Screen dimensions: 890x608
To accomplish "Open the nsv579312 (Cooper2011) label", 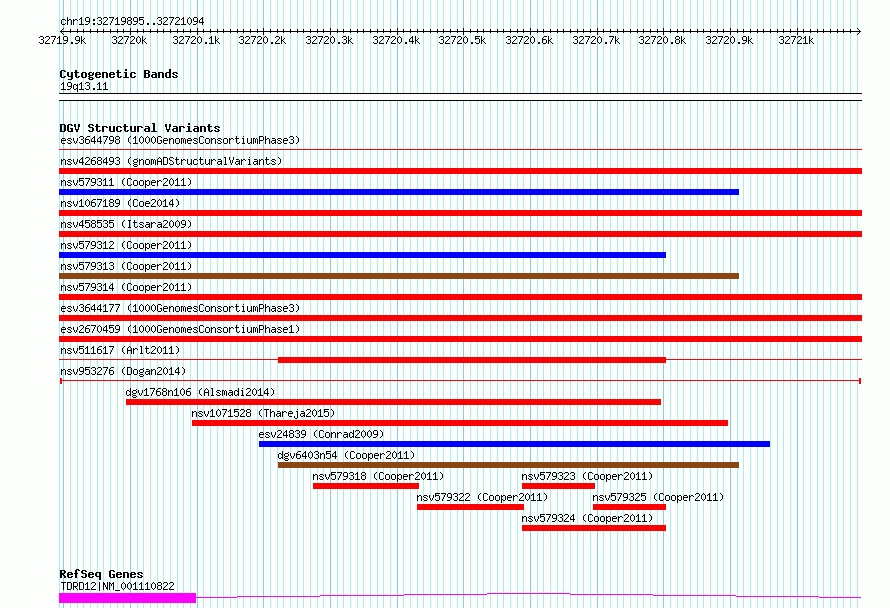I will 126,245.
